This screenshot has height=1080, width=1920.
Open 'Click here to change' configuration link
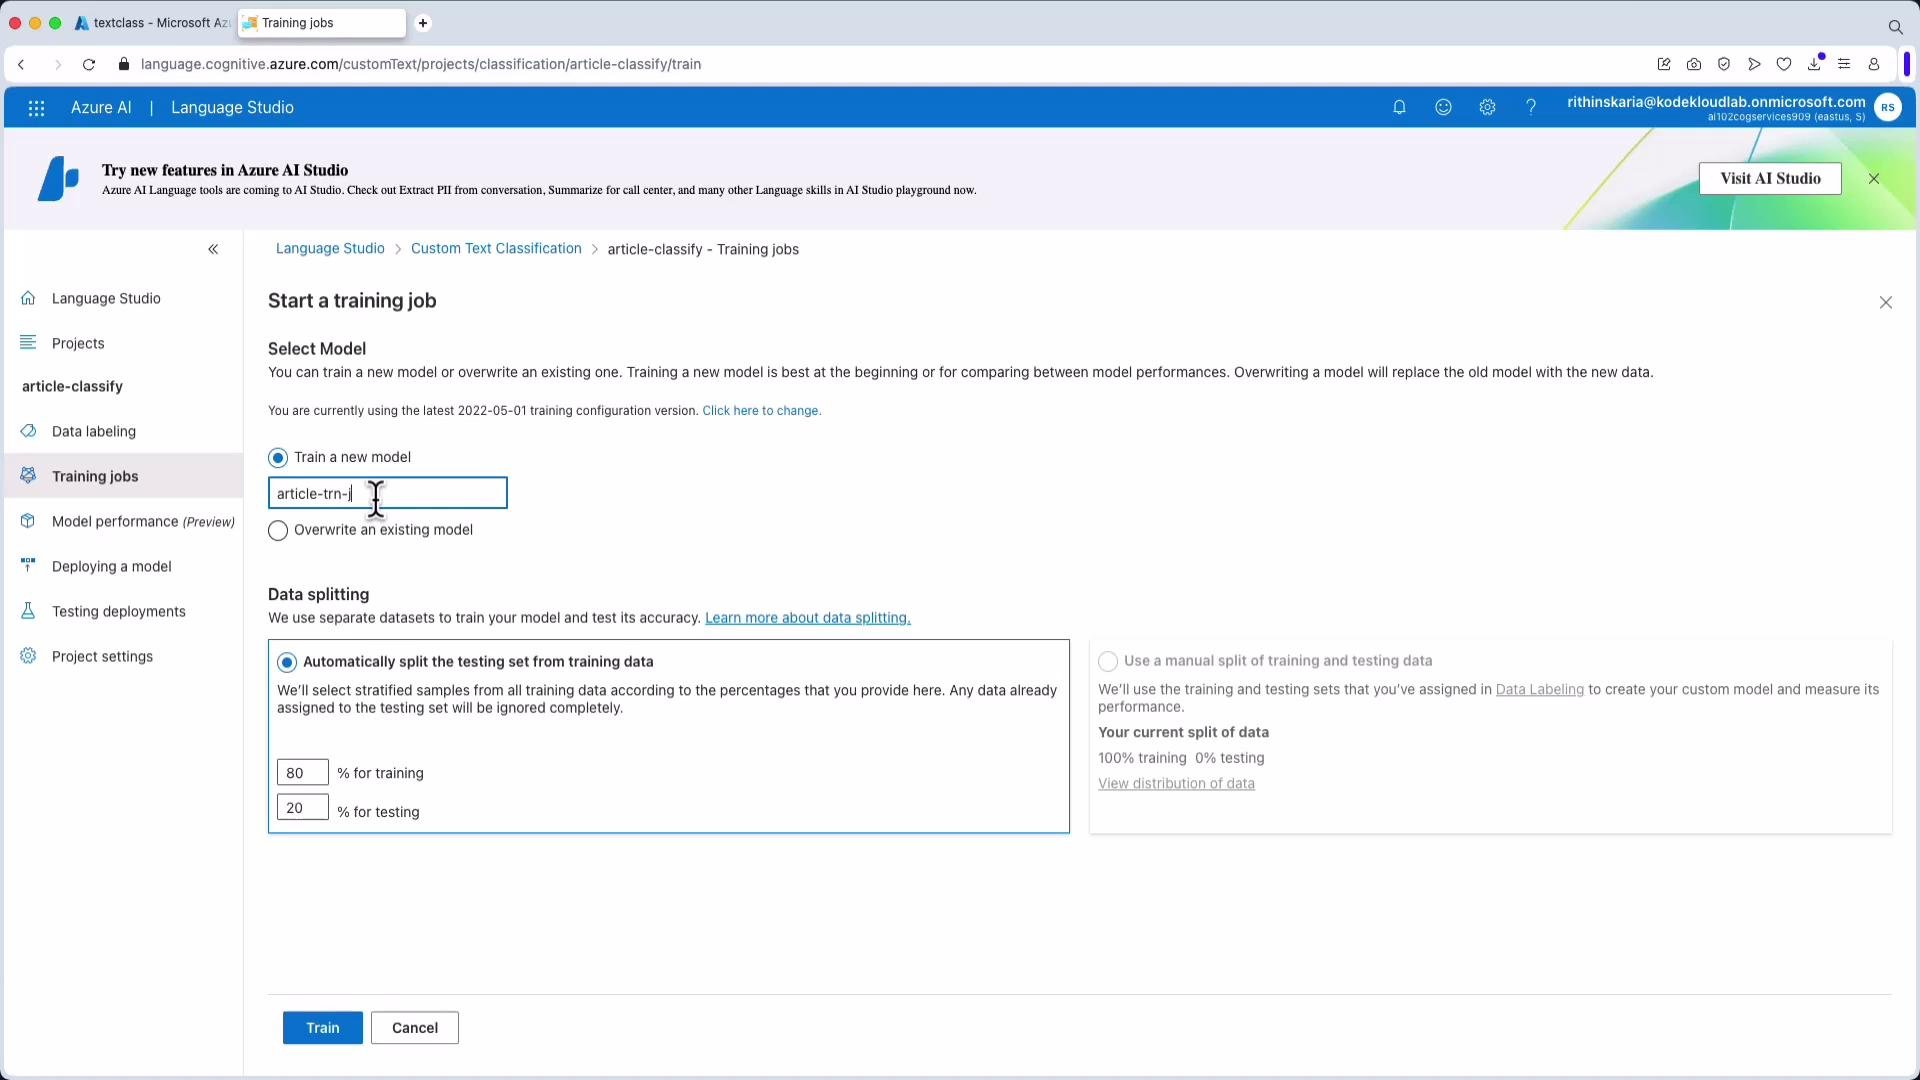(762, 411)
